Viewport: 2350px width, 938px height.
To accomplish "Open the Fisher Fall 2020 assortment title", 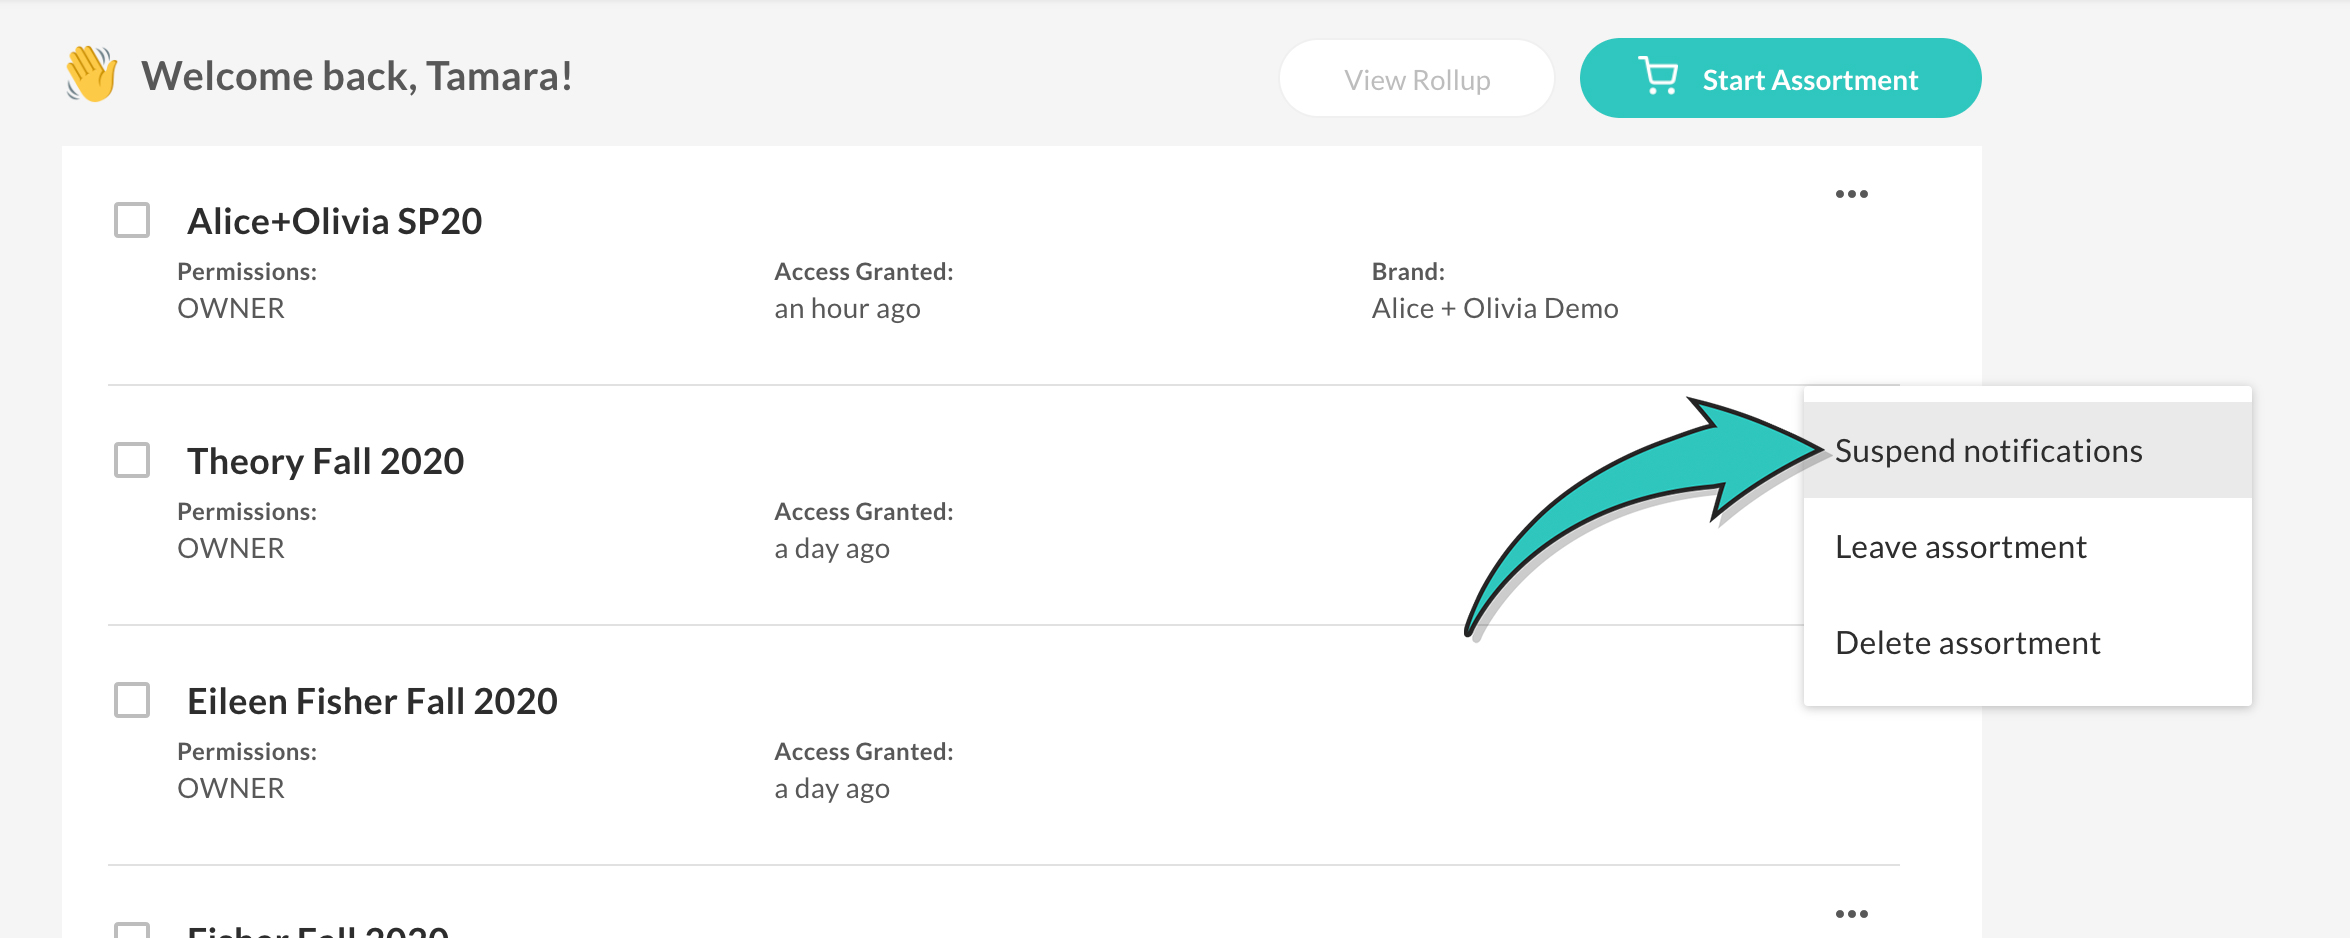I will tap(318, 930).
